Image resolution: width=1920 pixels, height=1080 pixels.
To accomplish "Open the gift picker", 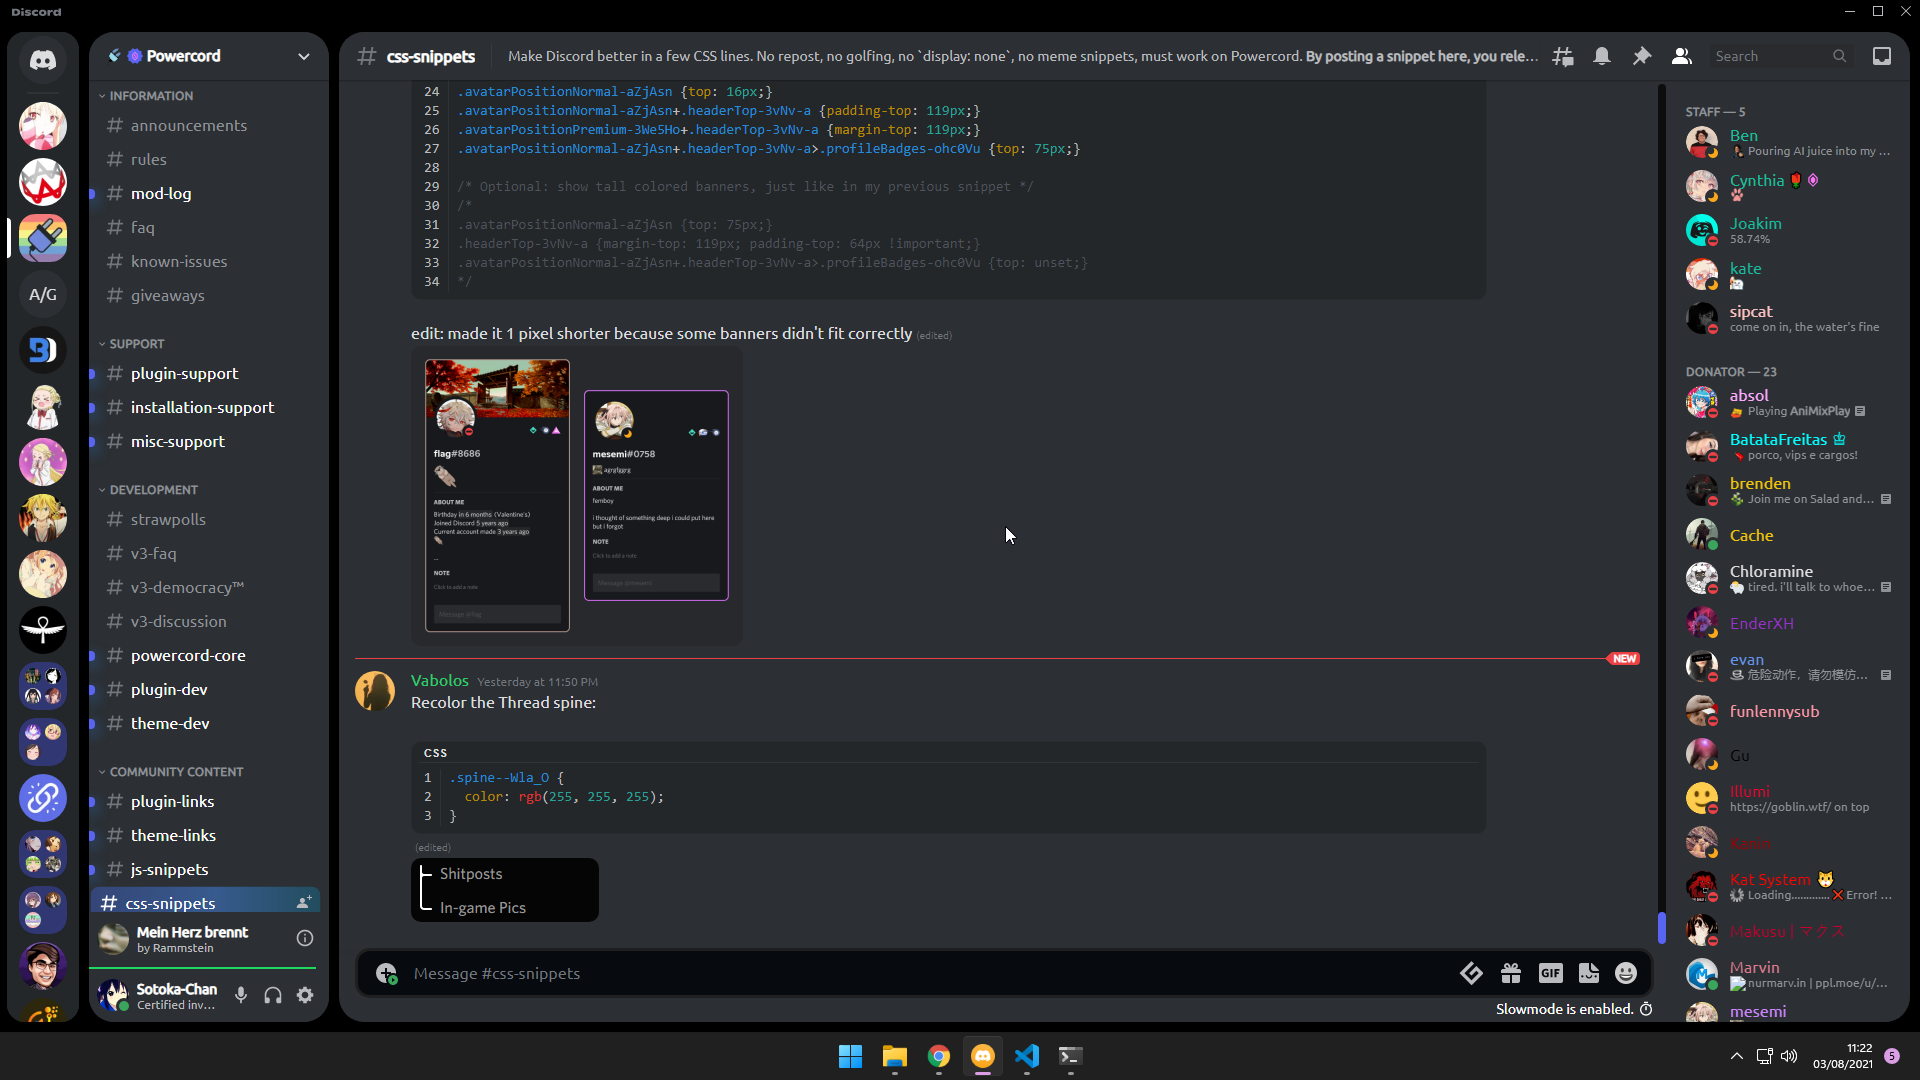I will tap(1511, 973).
